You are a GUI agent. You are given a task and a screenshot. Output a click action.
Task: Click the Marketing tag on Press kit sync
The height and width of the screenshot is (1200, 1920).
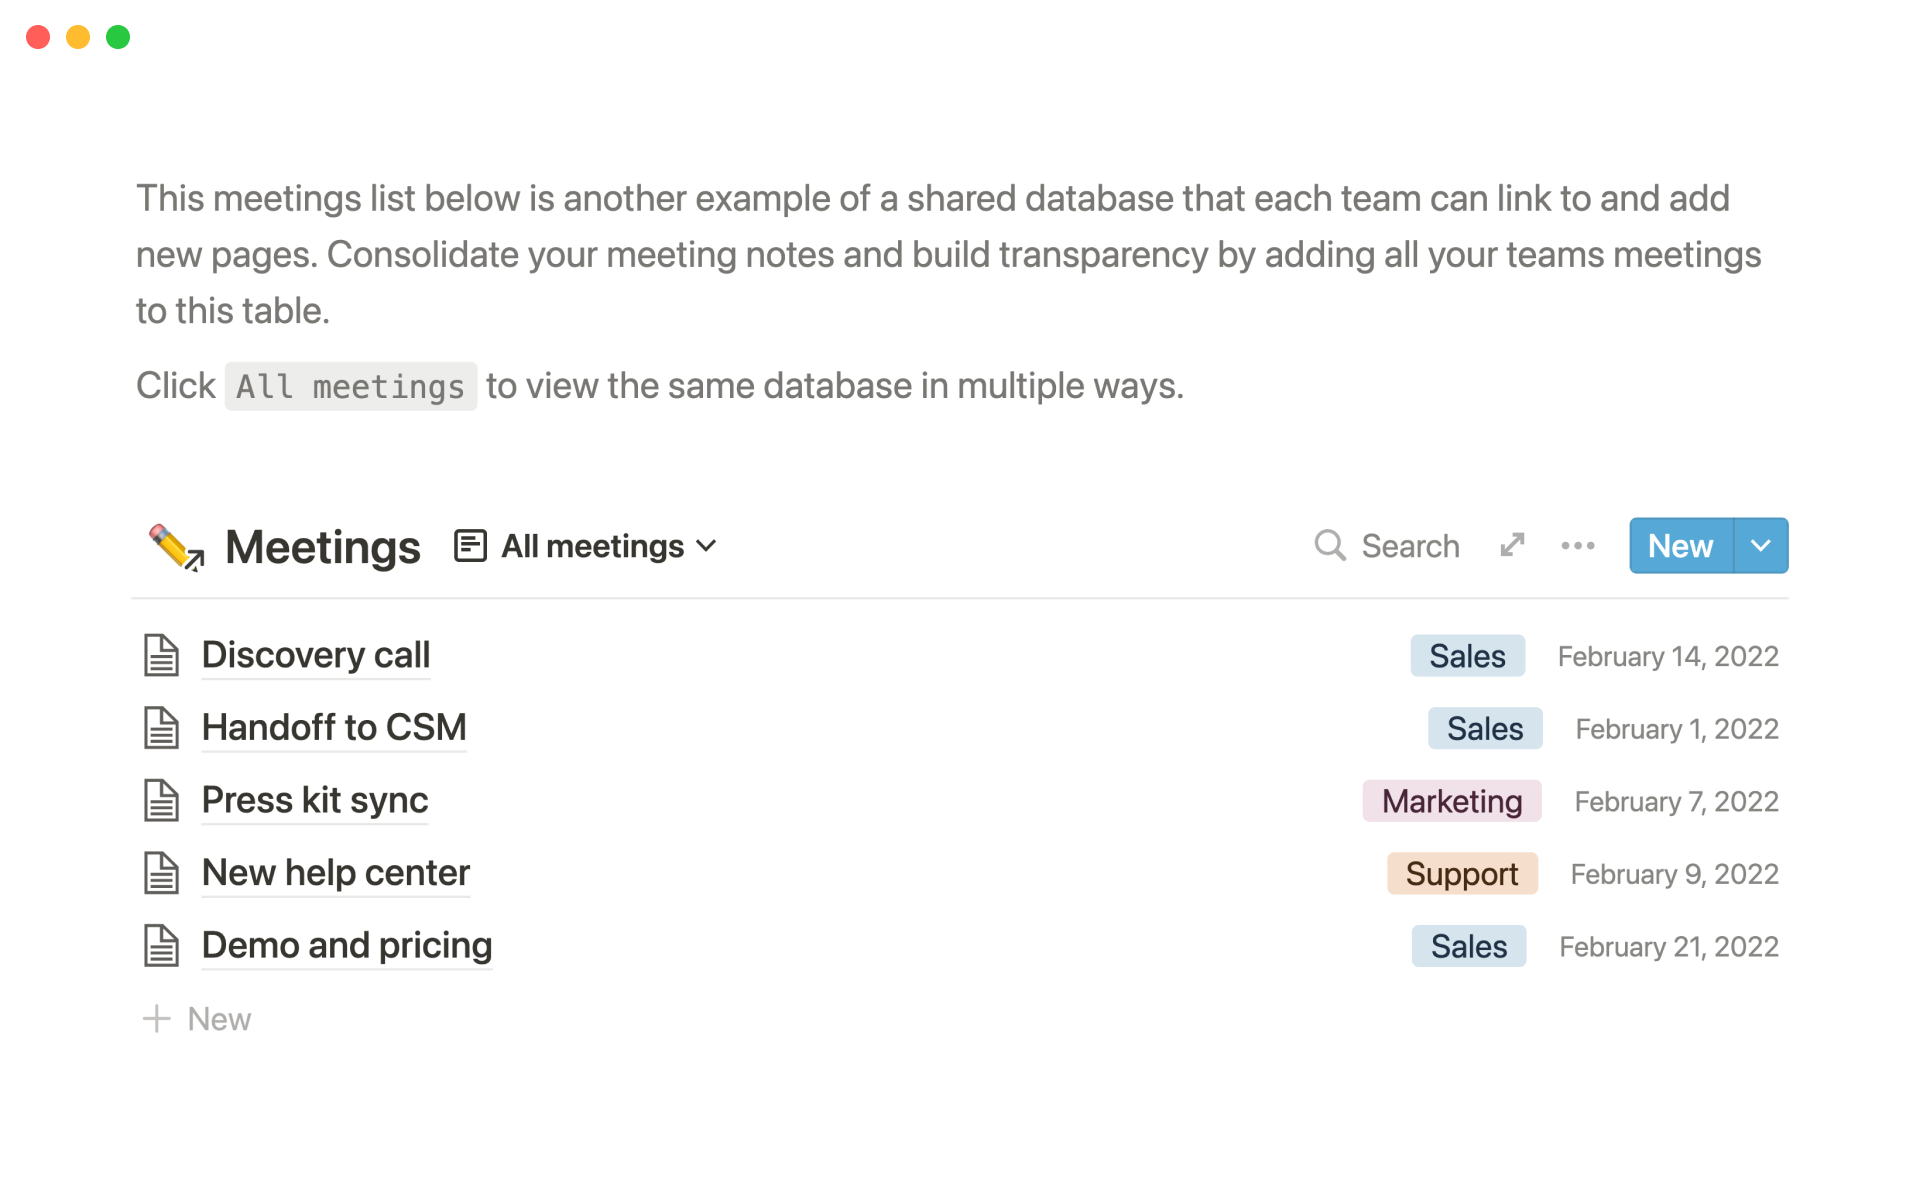point(1451,801)
